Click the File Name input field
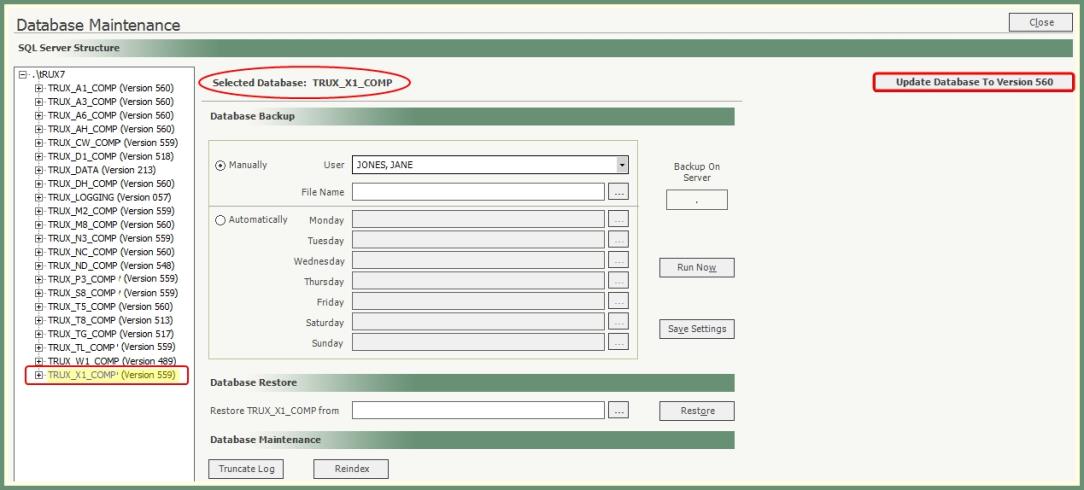This screenshot has width=1084, height=490. [x=478, y=192]
